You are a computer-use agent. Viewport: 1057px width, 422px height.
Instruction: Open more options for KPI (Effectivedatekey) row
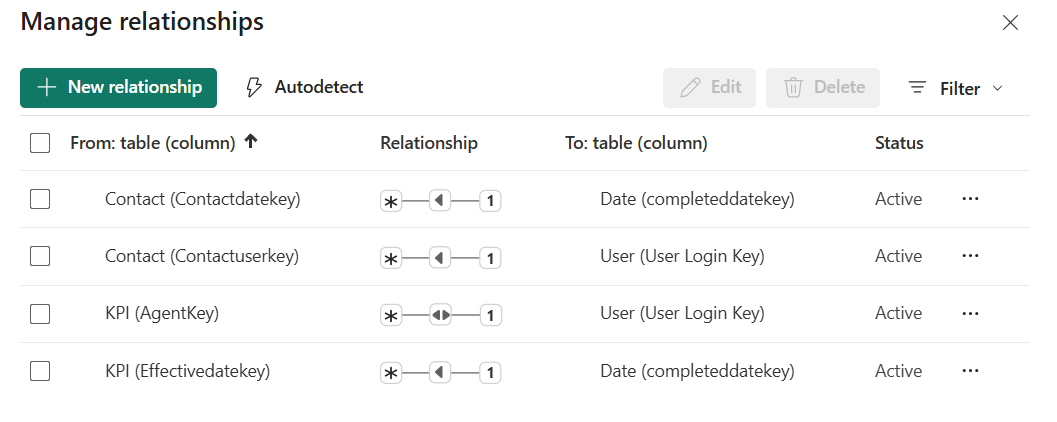click(x=970, y=371)
